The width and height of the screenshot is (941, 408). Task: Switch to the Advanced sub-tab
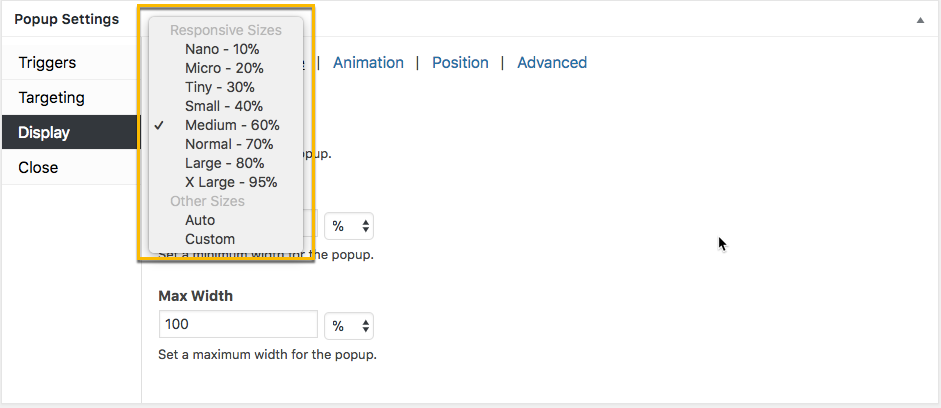point(551,63)
